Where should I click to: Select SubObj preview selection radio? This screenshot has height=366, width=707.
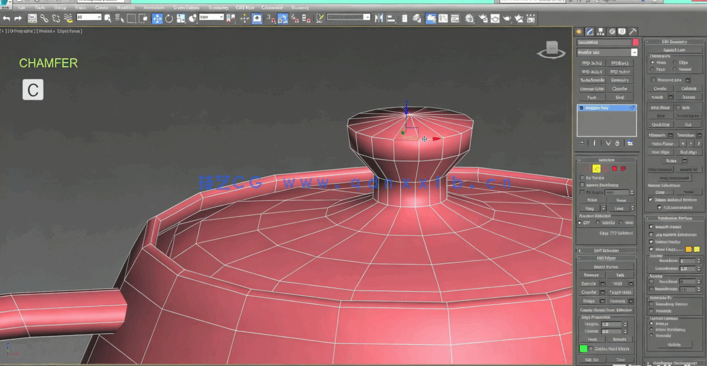click(598, 223)
